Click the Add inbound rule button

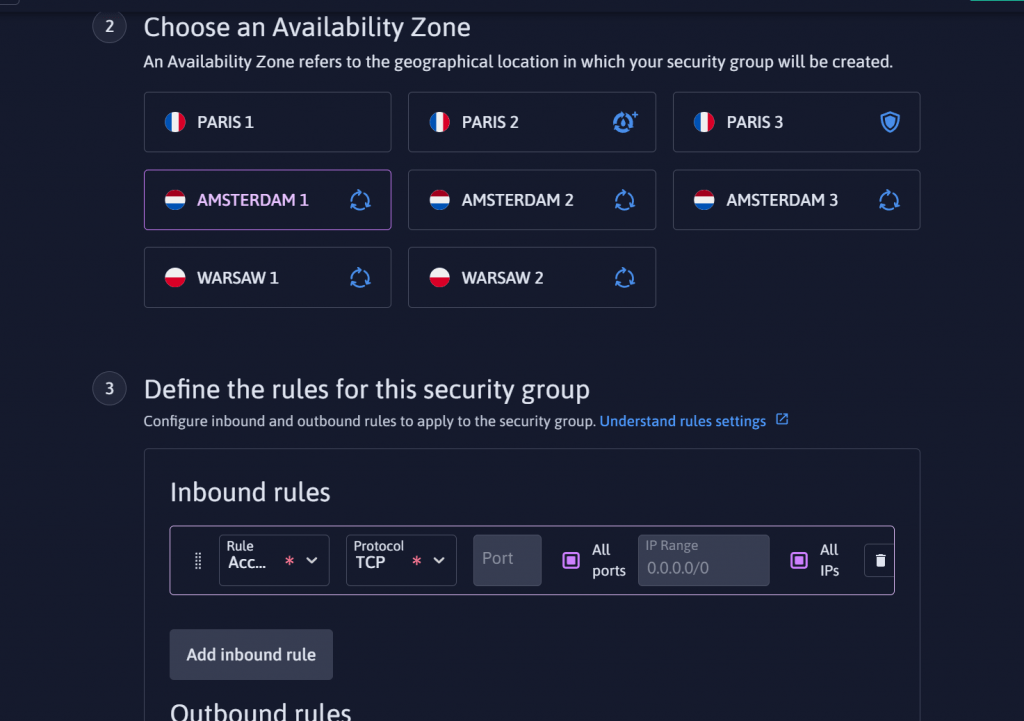point(251,654)
